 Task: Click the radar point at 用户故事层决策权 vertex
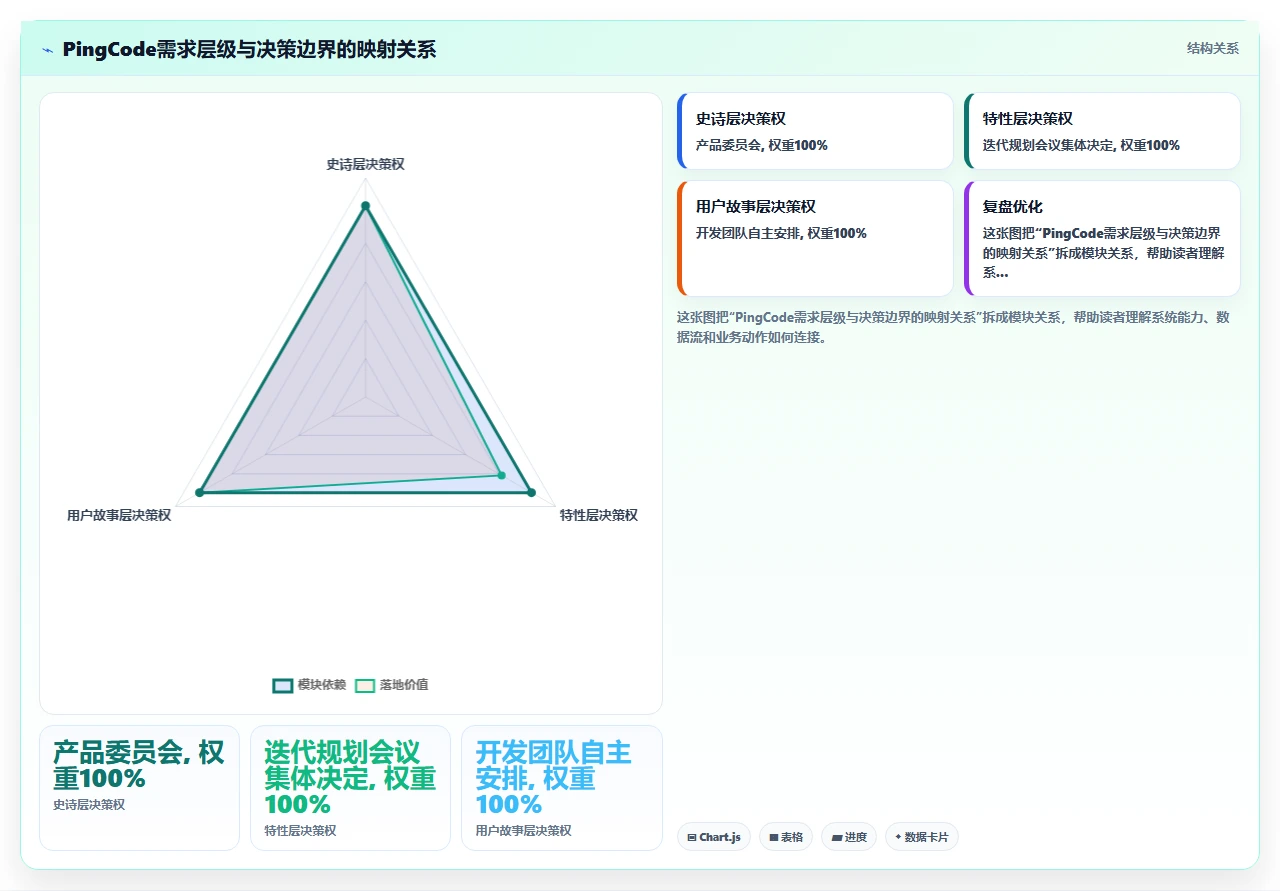coord(200,492)
